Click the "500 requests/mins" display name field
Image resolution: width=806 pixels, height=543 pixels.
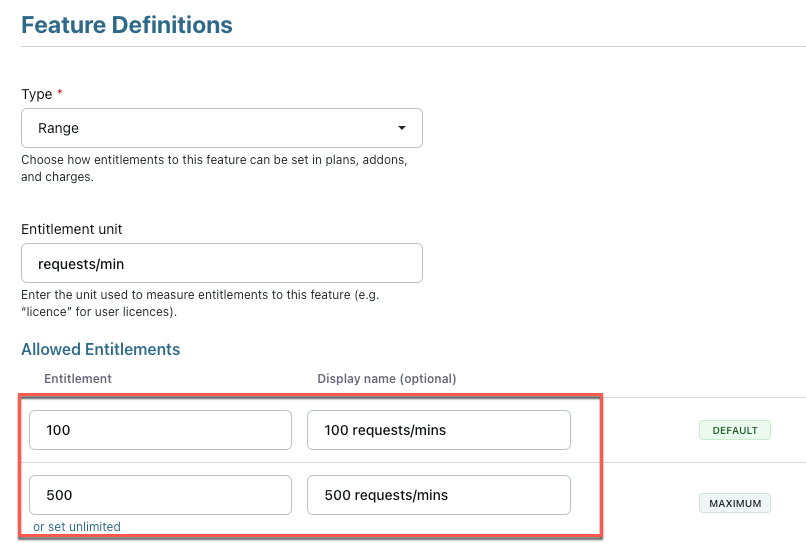tap(438, 495)
